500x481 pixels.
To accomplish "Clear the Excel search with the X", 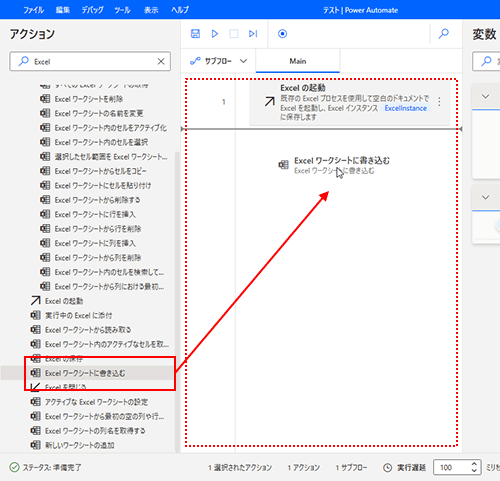I will (161, 61).
